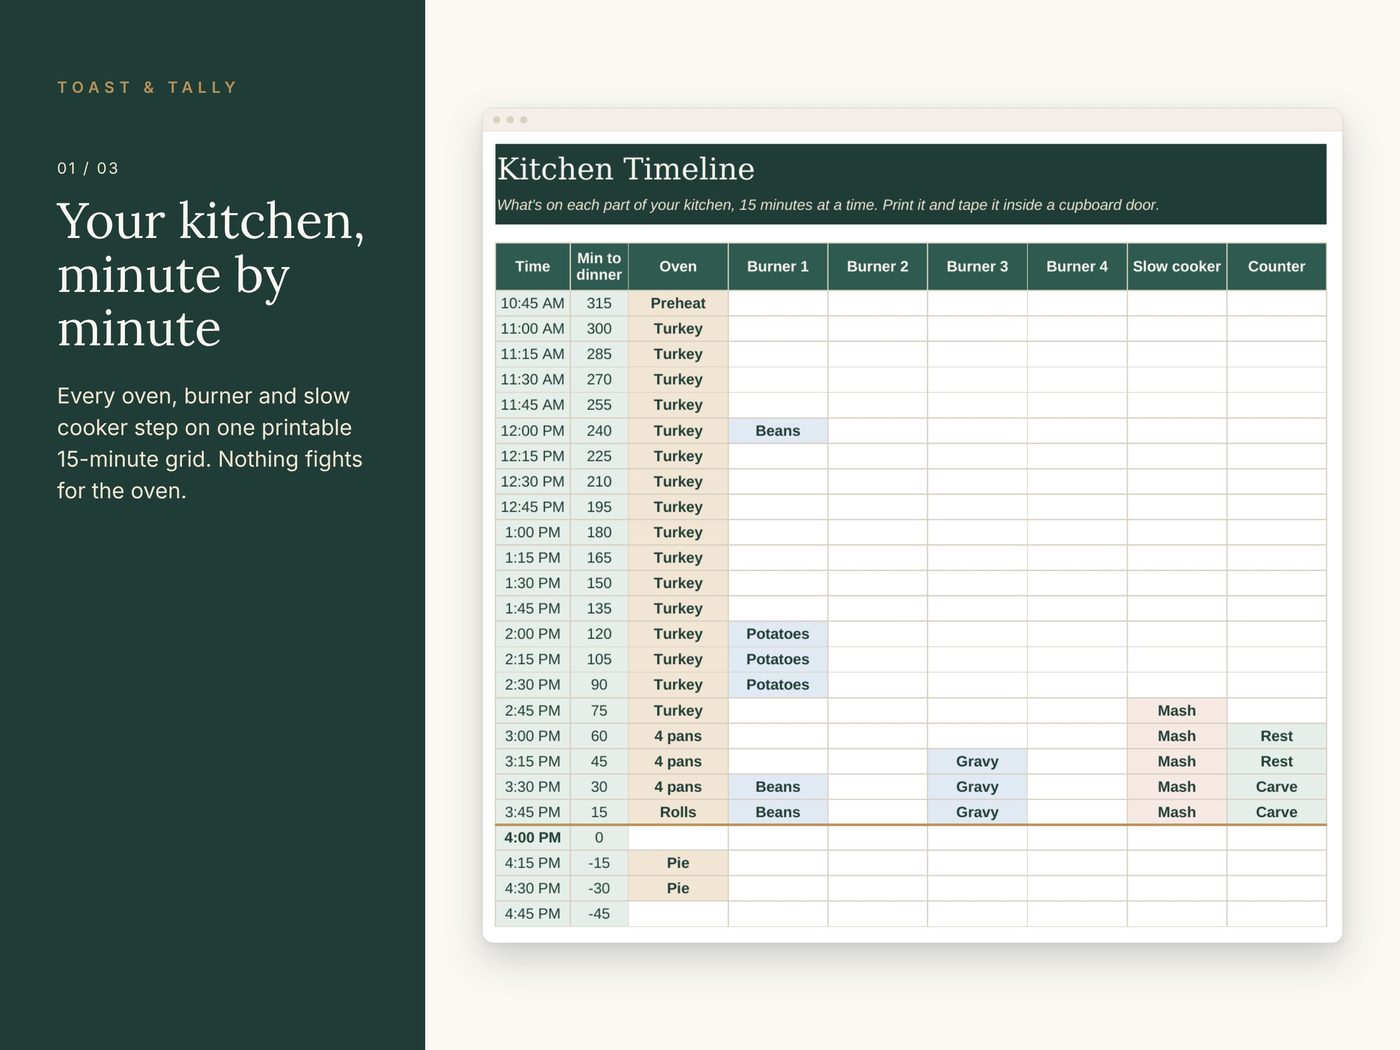The width and height of the screenshot is (1400, 1050).
Task: Click the Time column header
Action: point(533,267)
